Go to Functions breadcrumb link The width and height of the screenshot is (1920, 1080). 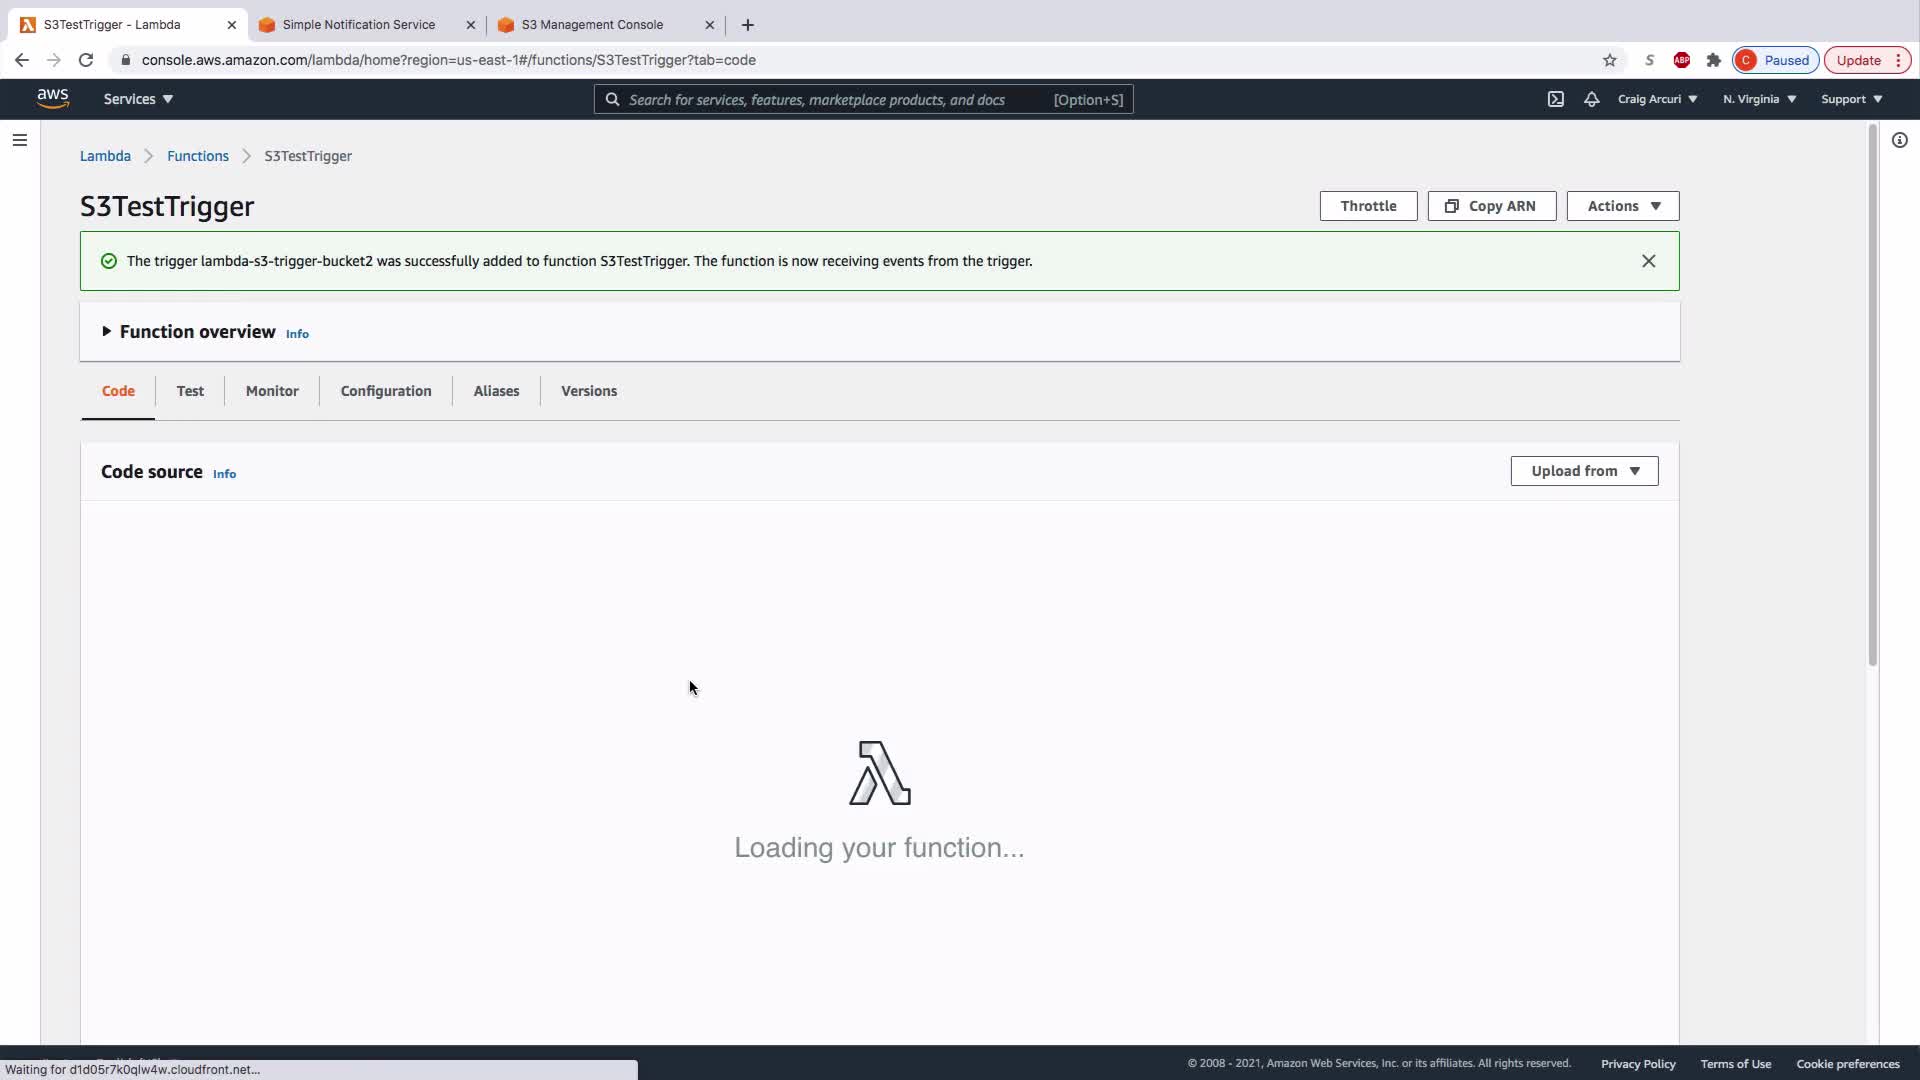197,156
